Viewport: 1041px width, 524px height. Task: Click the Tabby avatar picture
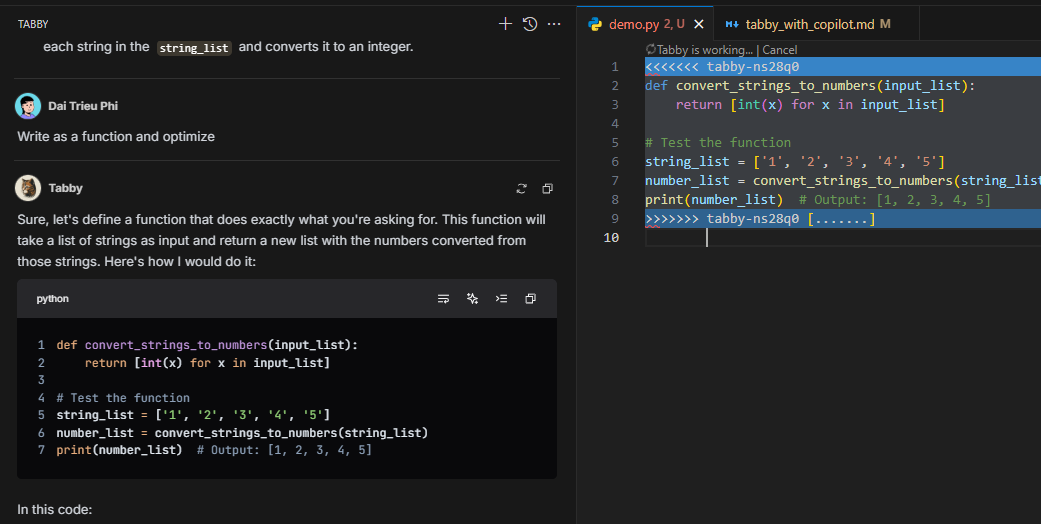28,187
